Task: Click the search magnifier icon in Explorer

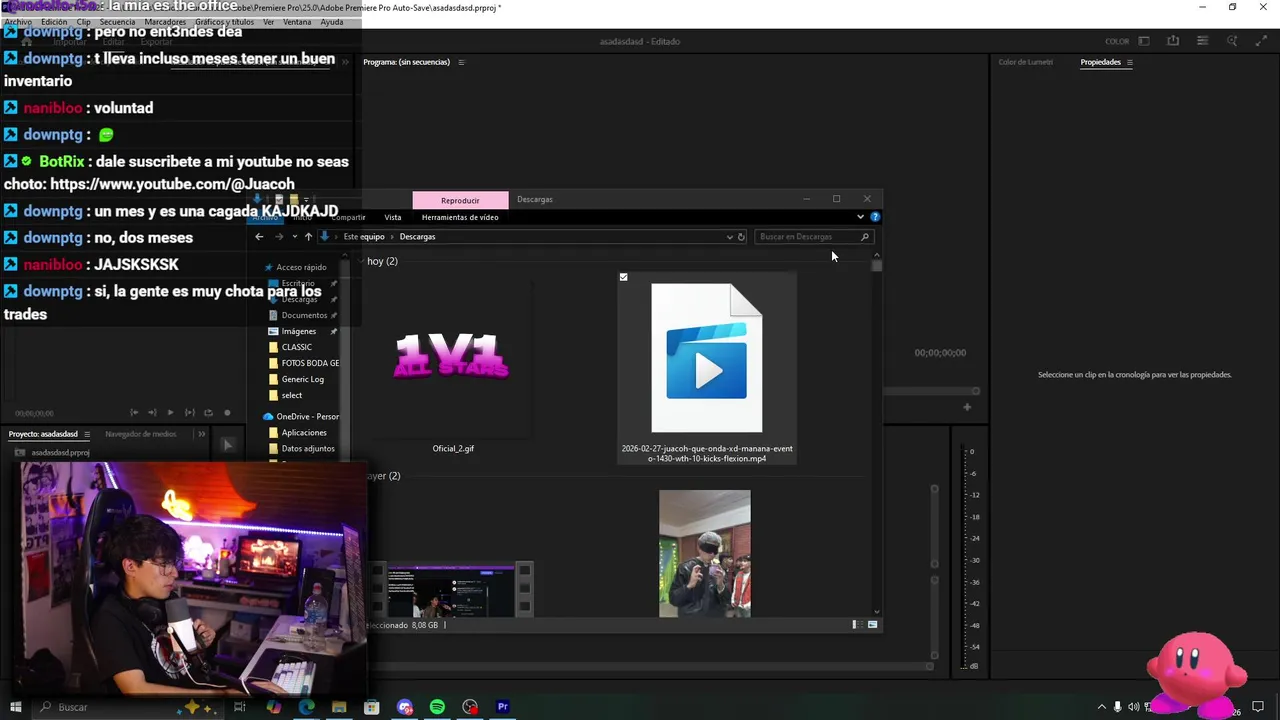Action: pyautogui.click(x=865, y=237)
